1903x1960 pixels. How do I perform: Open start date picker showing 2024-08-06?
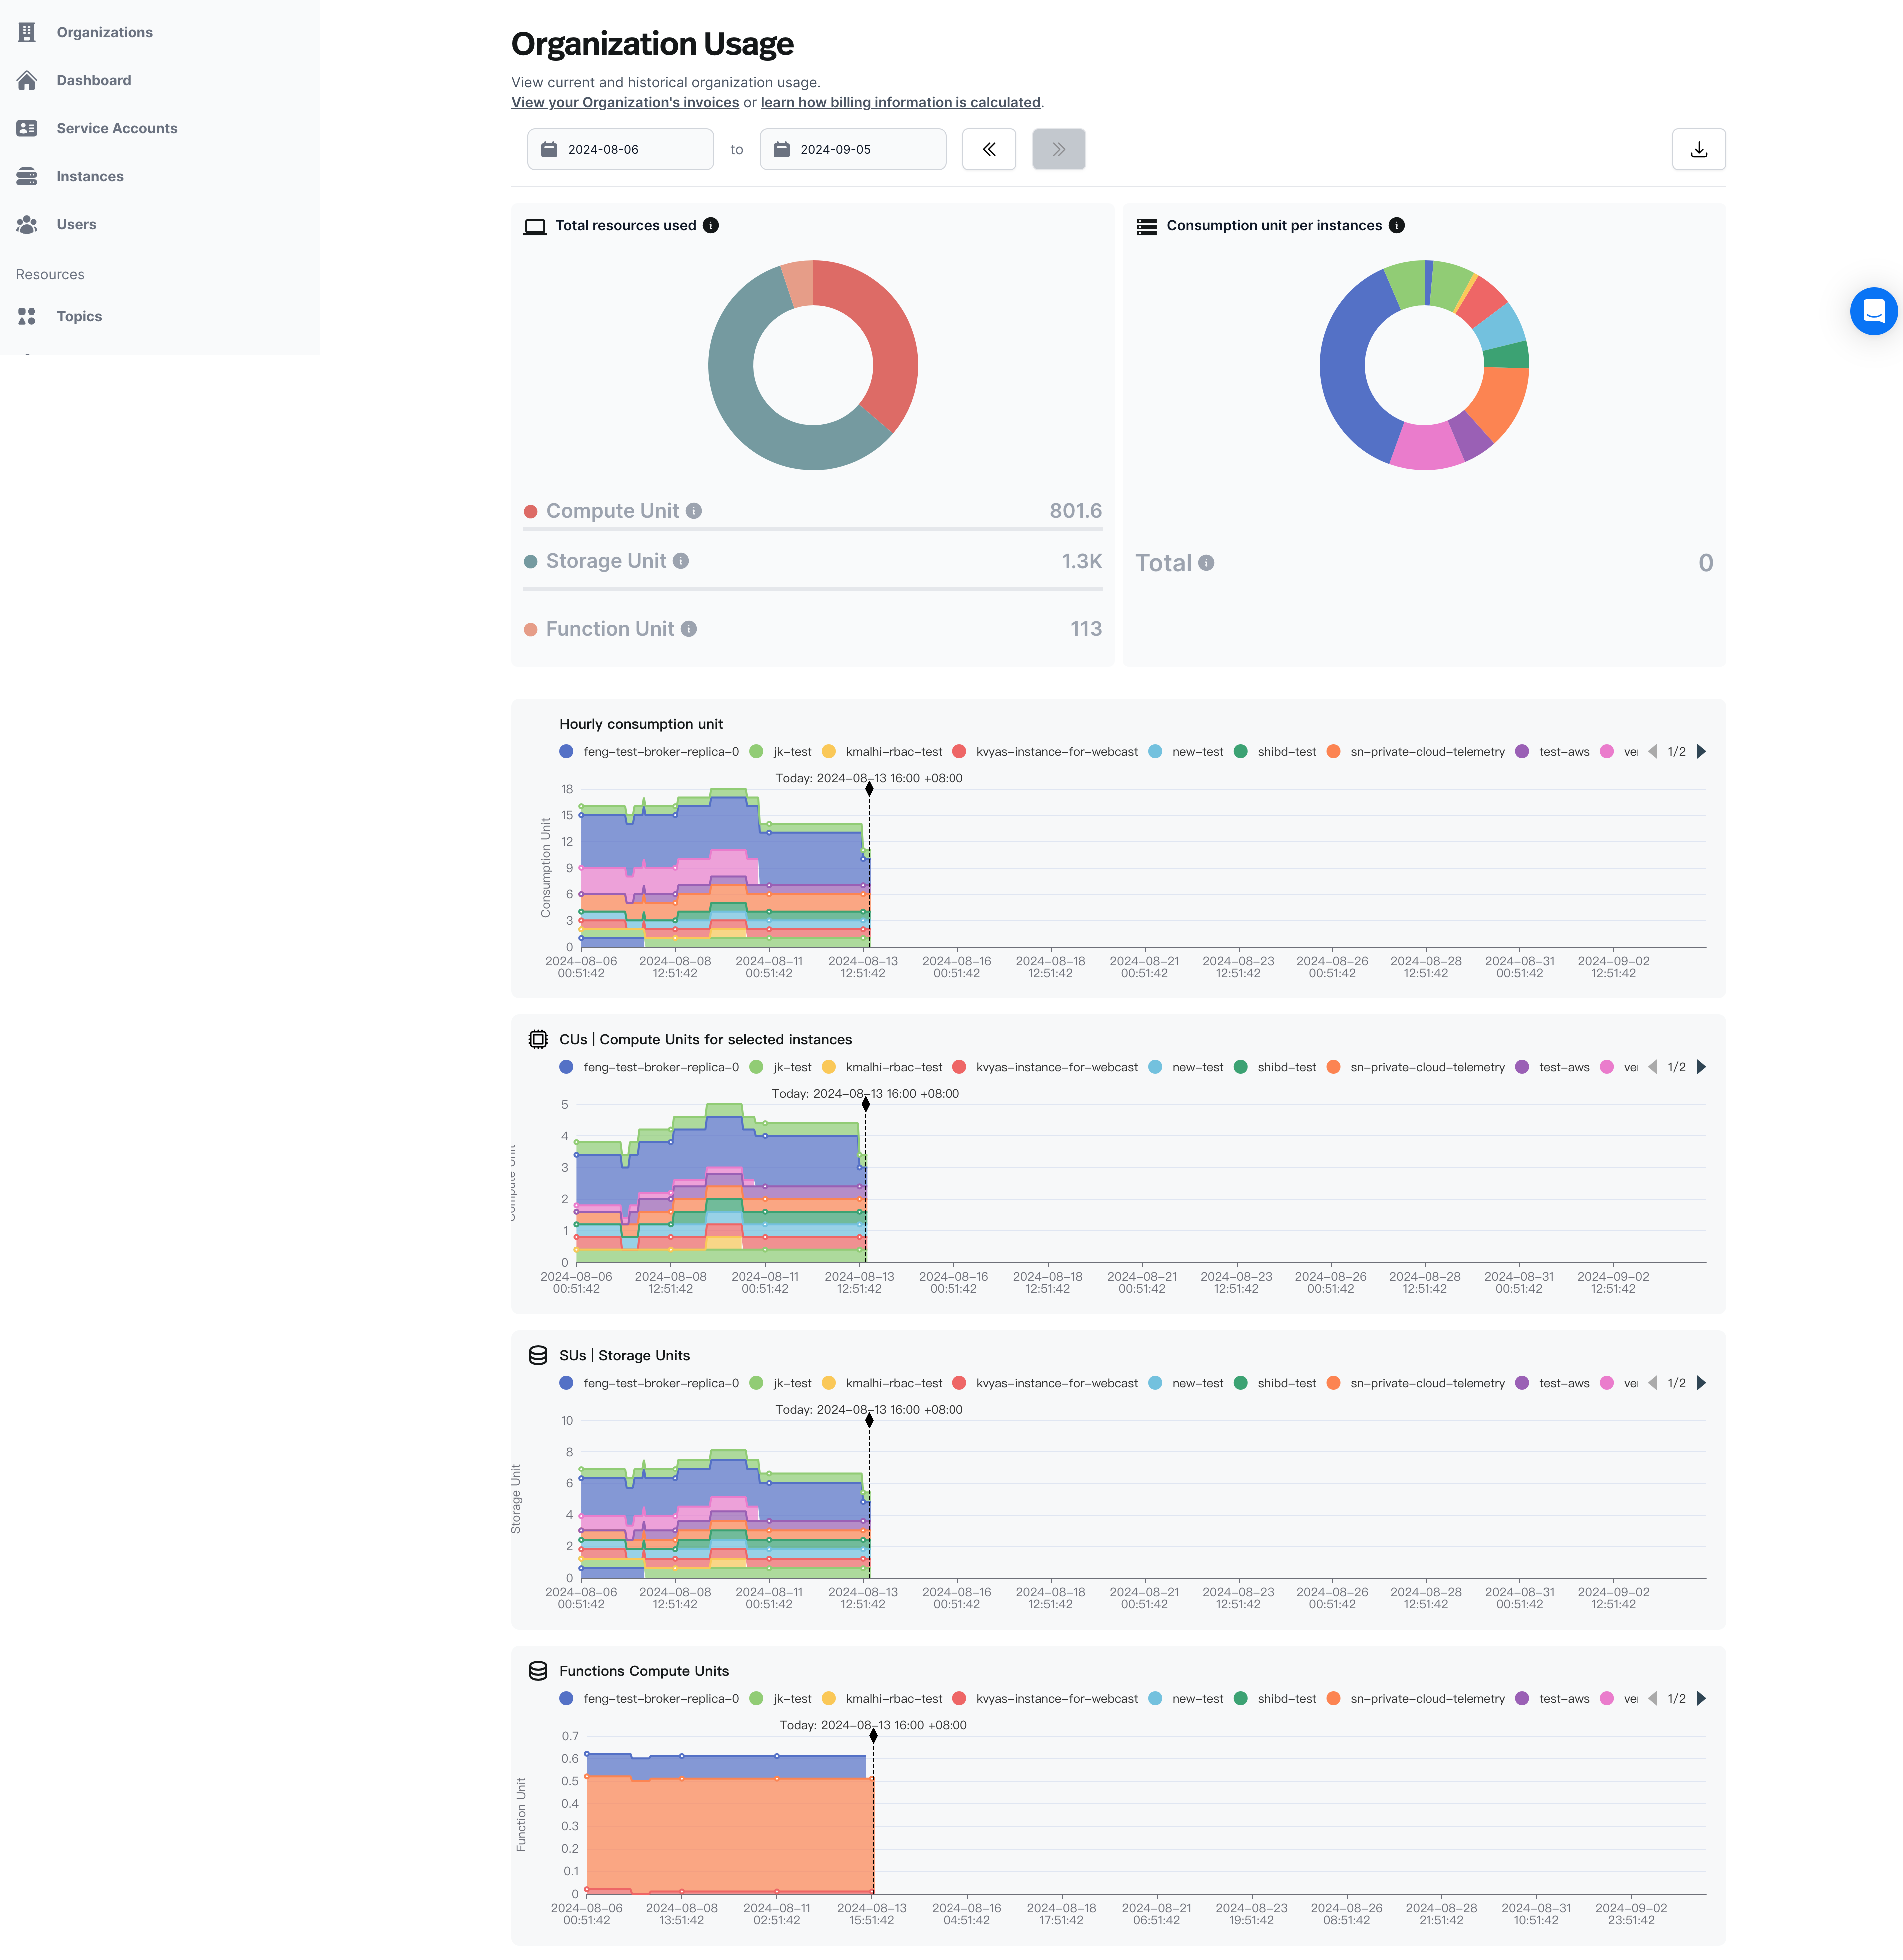[x=620, y=150]
